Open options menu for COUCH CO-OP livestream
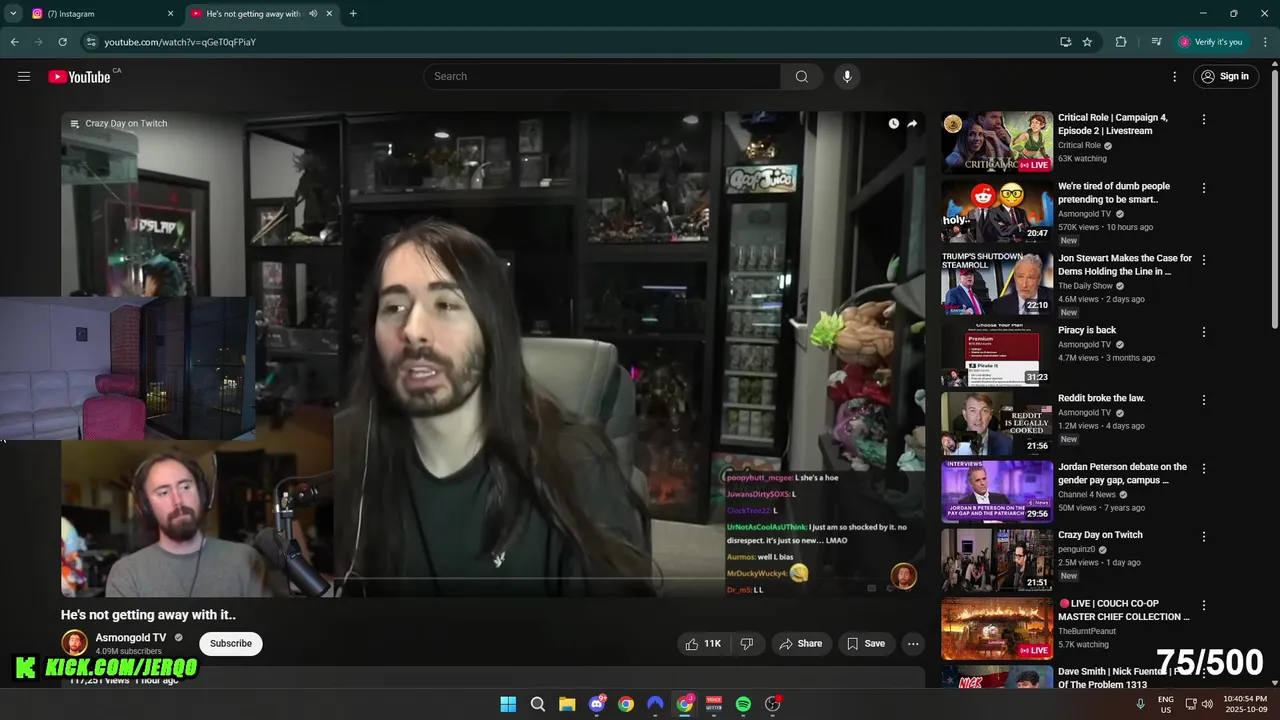Image resolution: width=1280 pixels, height=720 pixels. tap(1204, 605)
